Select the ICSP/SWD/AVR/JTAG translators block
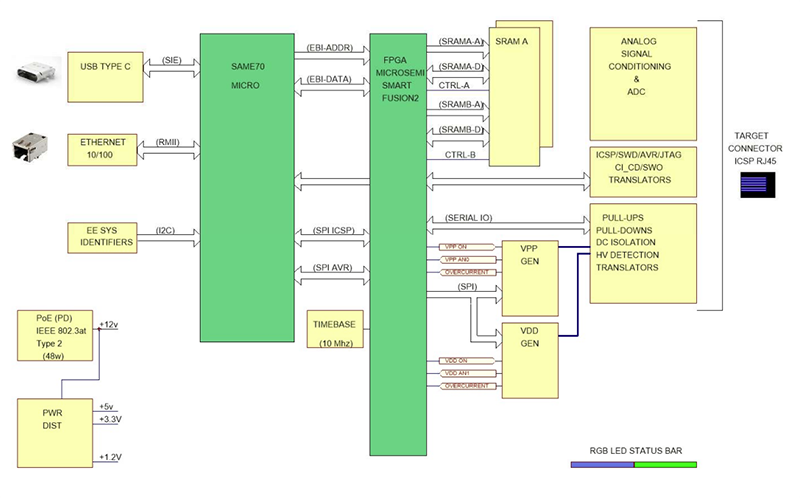 click(640, 172)
